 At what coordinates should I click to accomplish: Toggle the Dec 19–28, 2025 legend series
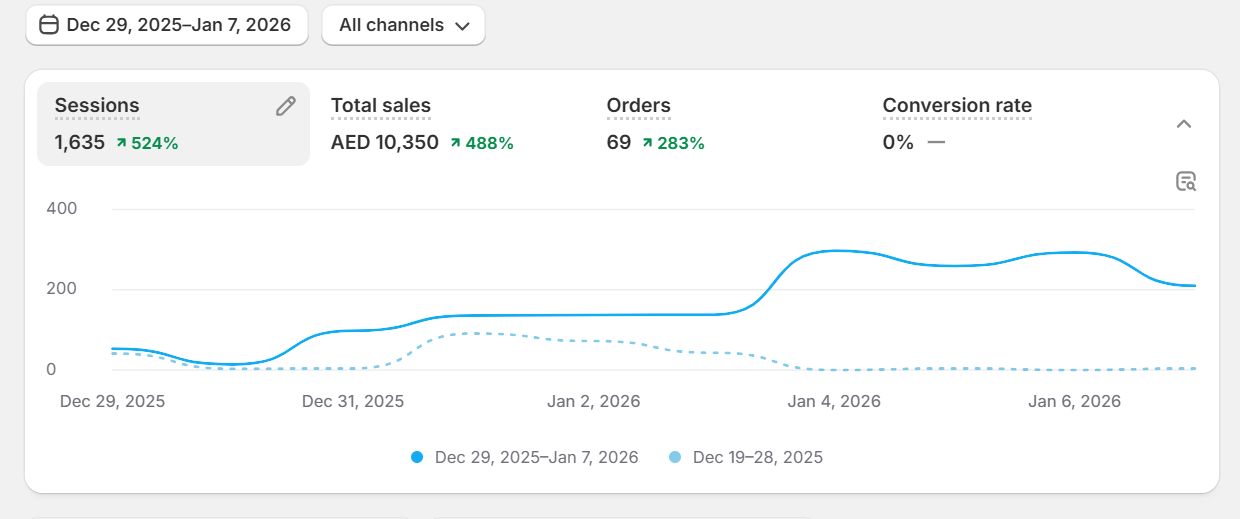point(757,457)
